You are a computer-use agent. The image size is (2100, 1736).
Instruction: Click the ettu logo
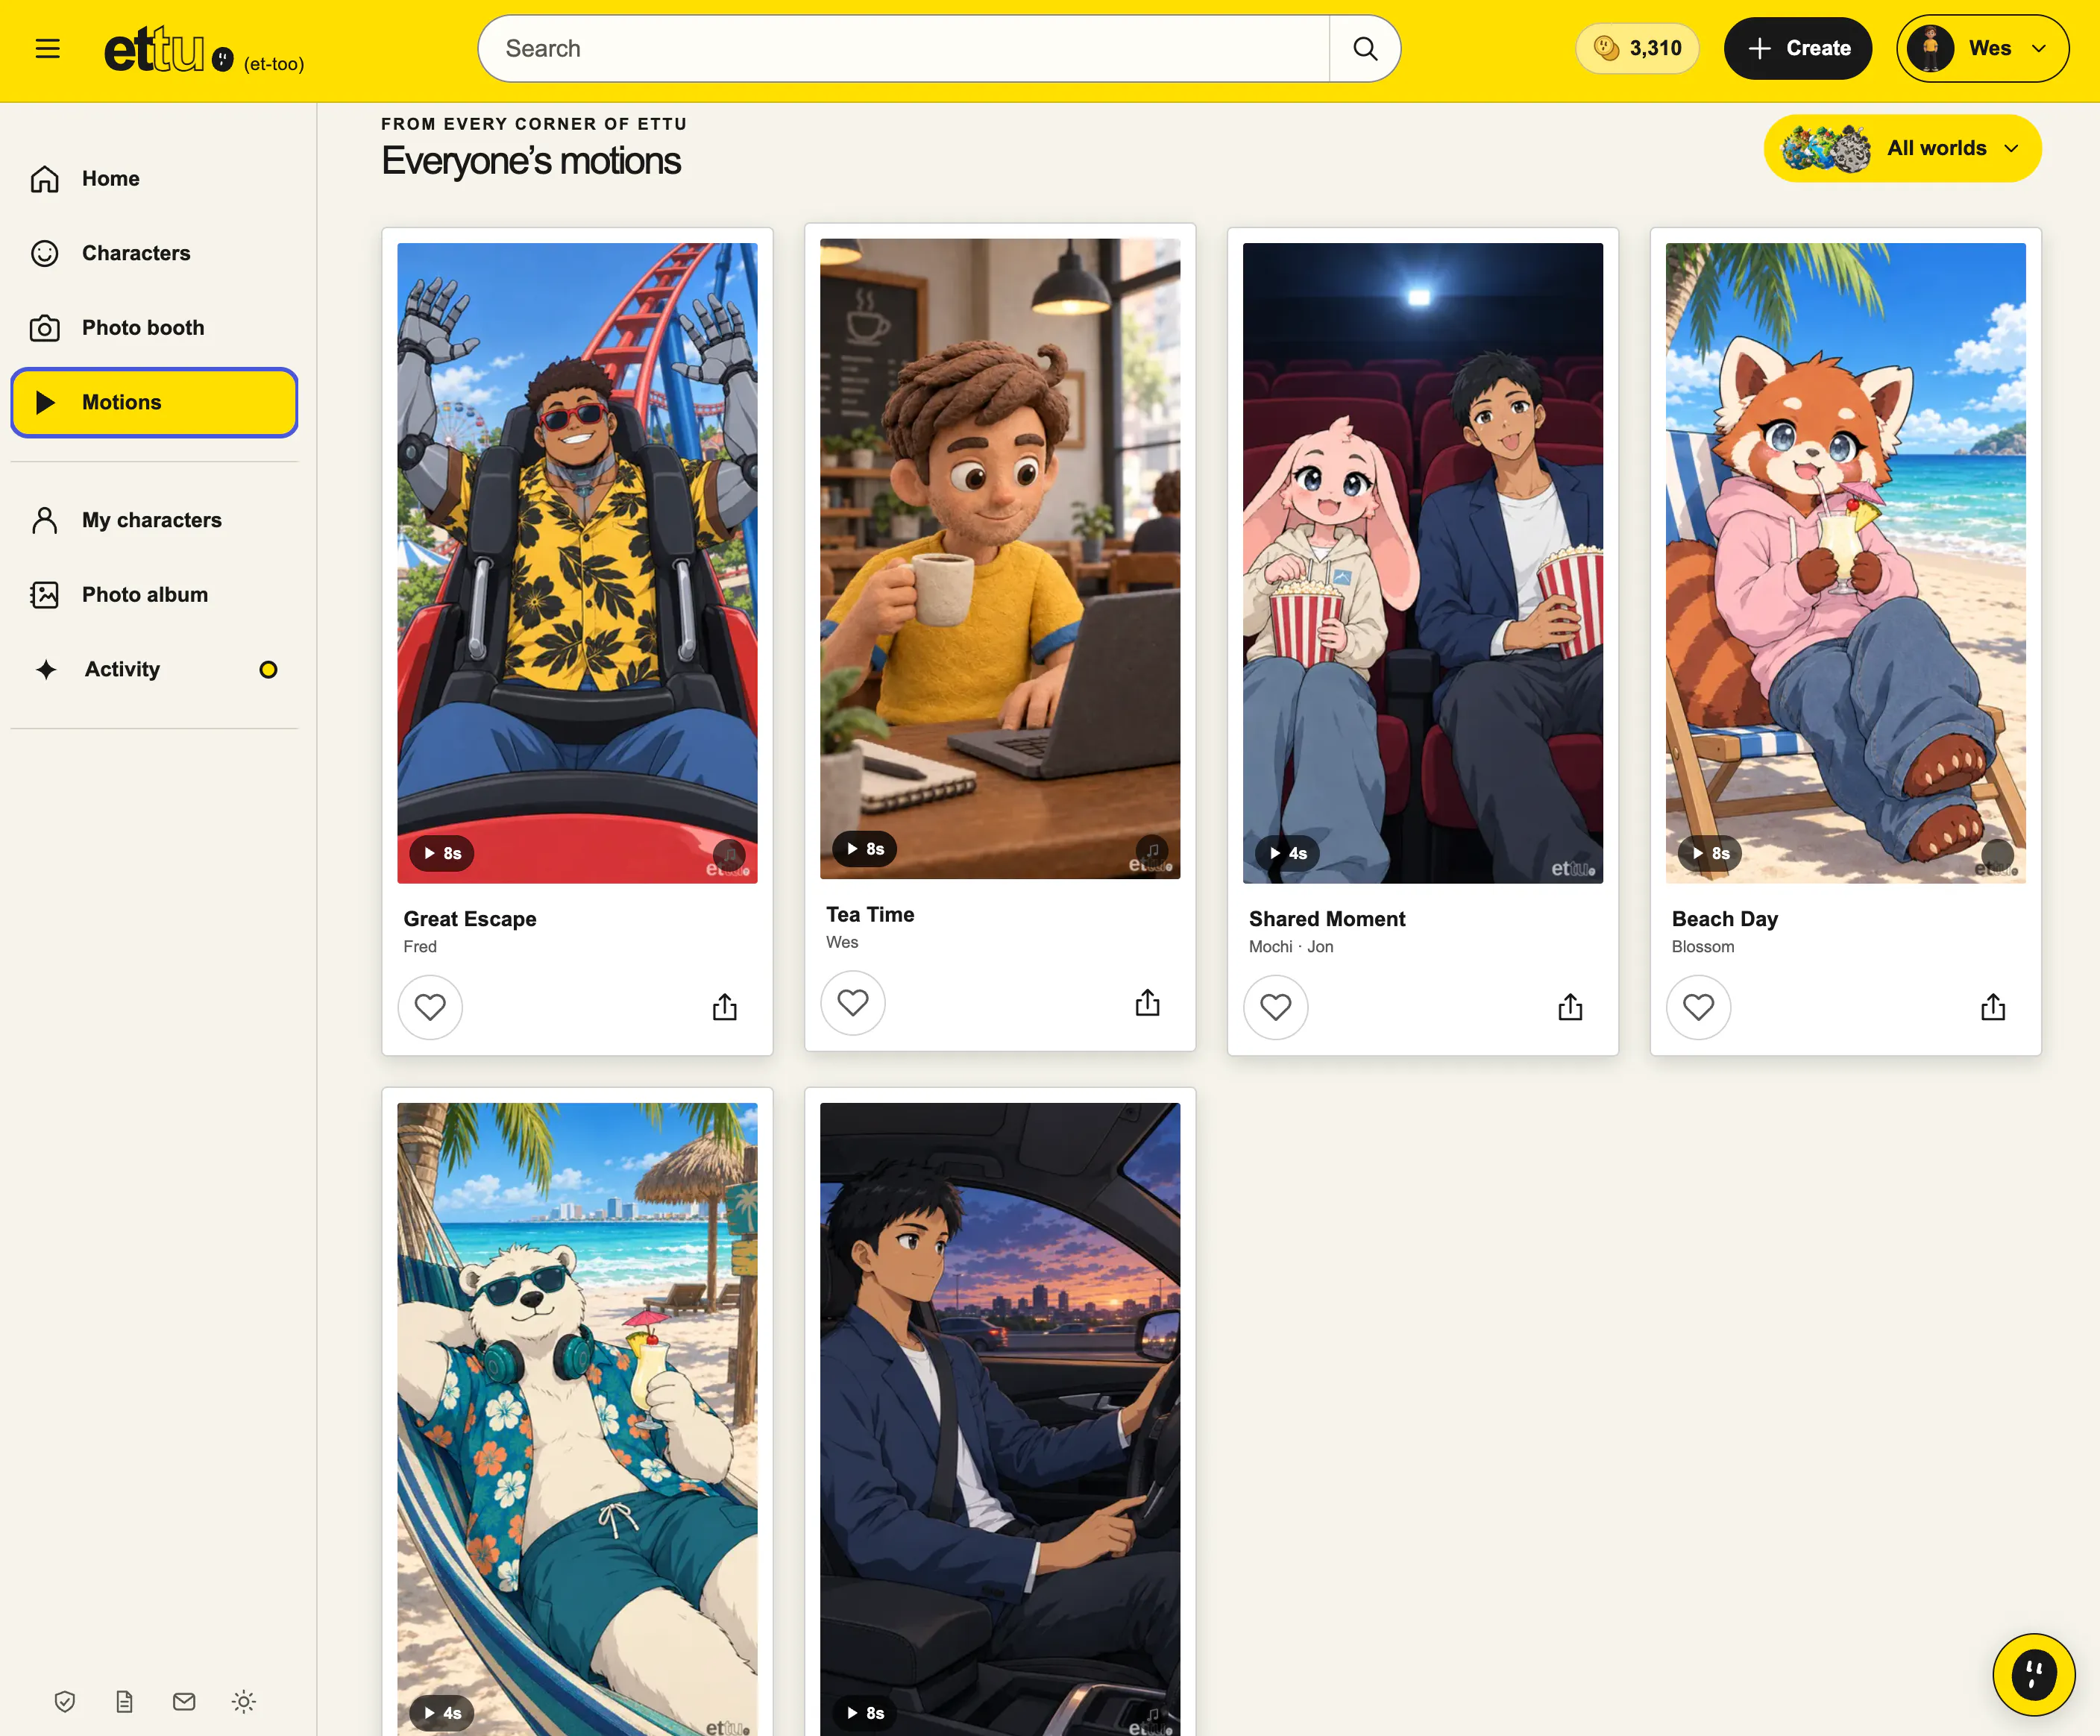click(x=168, y=50)
